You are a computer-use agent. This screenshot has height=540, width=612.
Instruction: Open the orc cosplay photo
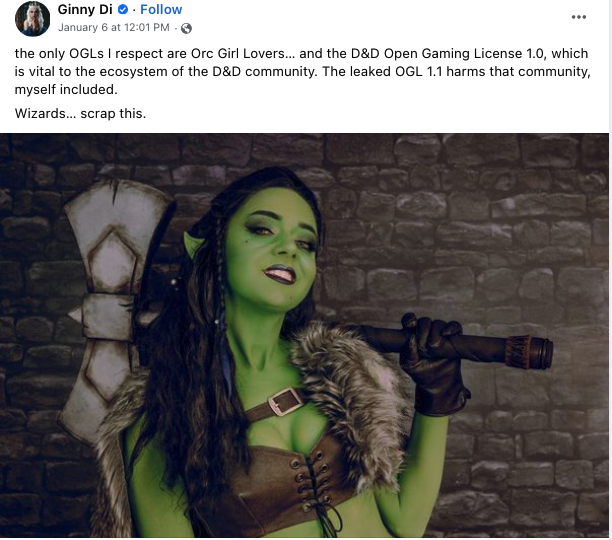point(304,336)
